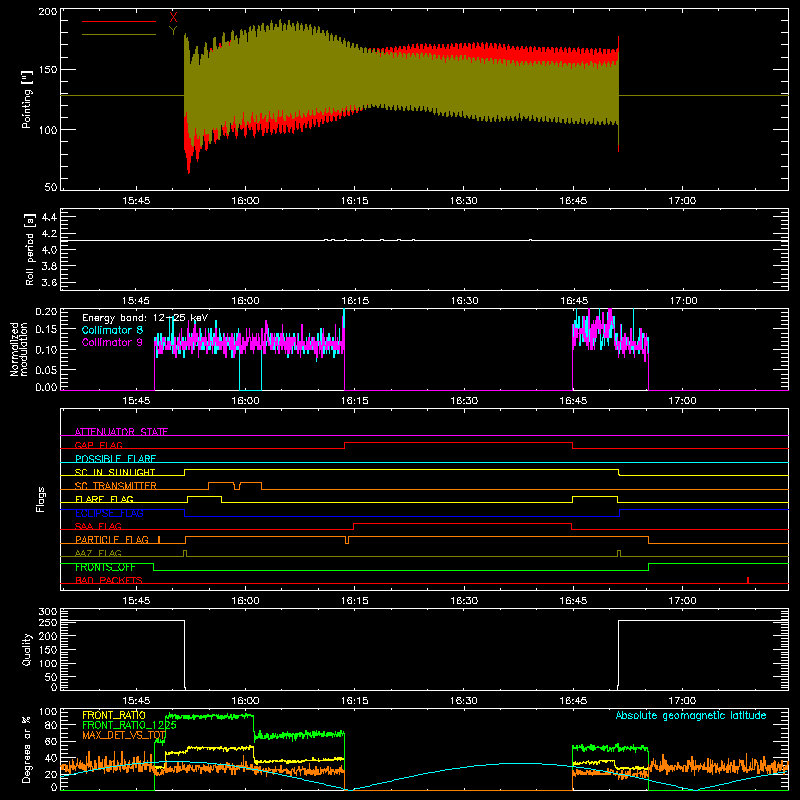Click the SC_IN_SUNLIGHT label
The height and width of the screenshot is (800, 800).
click(x=115, y=472)
